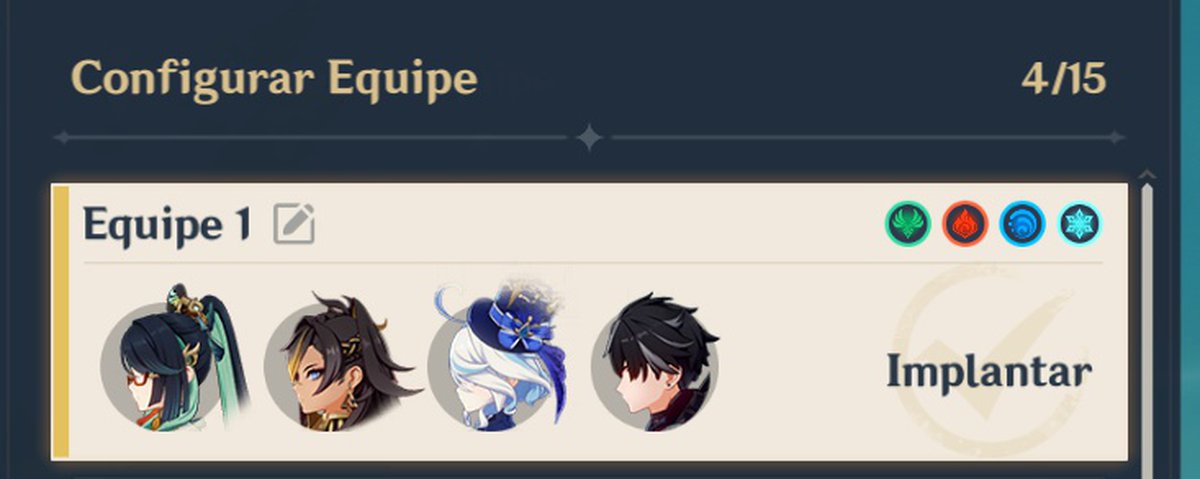Click the divider line under Equipe 1 name
Screen dimensions: 1200x479
click(x=593, y=264)
